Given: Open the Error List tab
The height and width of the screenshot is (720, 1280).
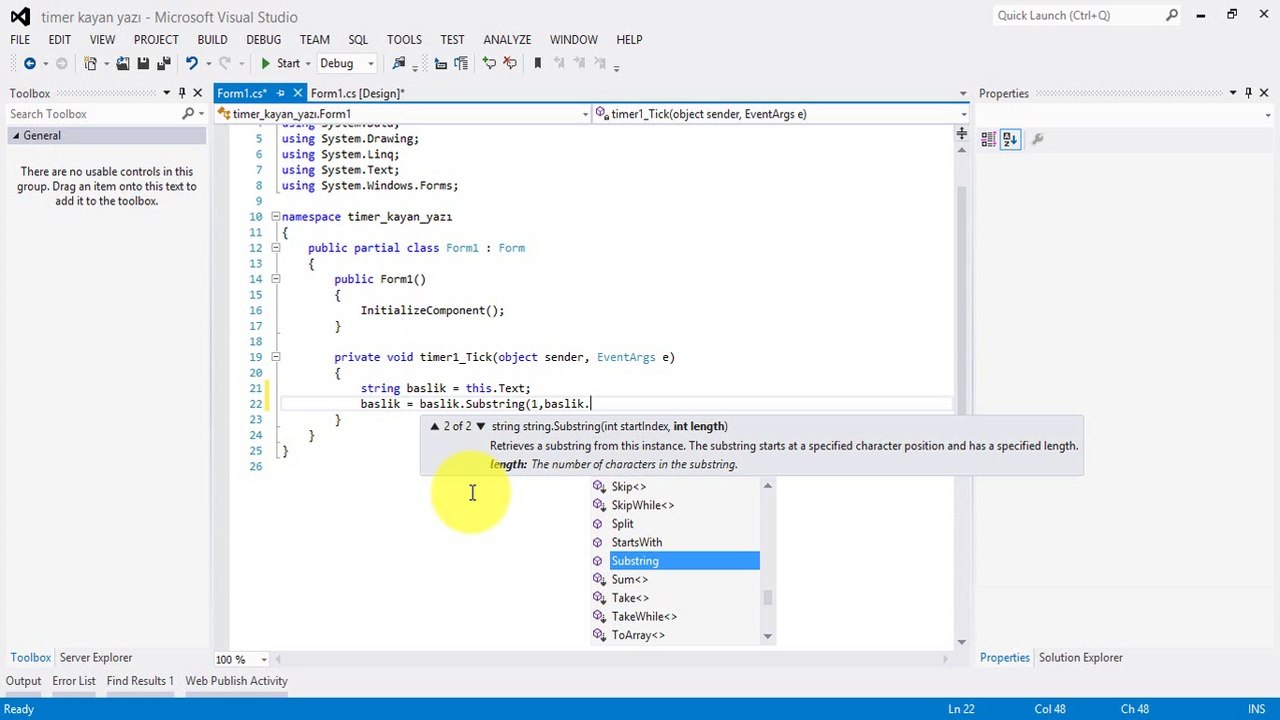Looking at the screenshot, I should [x=74, y=682].
